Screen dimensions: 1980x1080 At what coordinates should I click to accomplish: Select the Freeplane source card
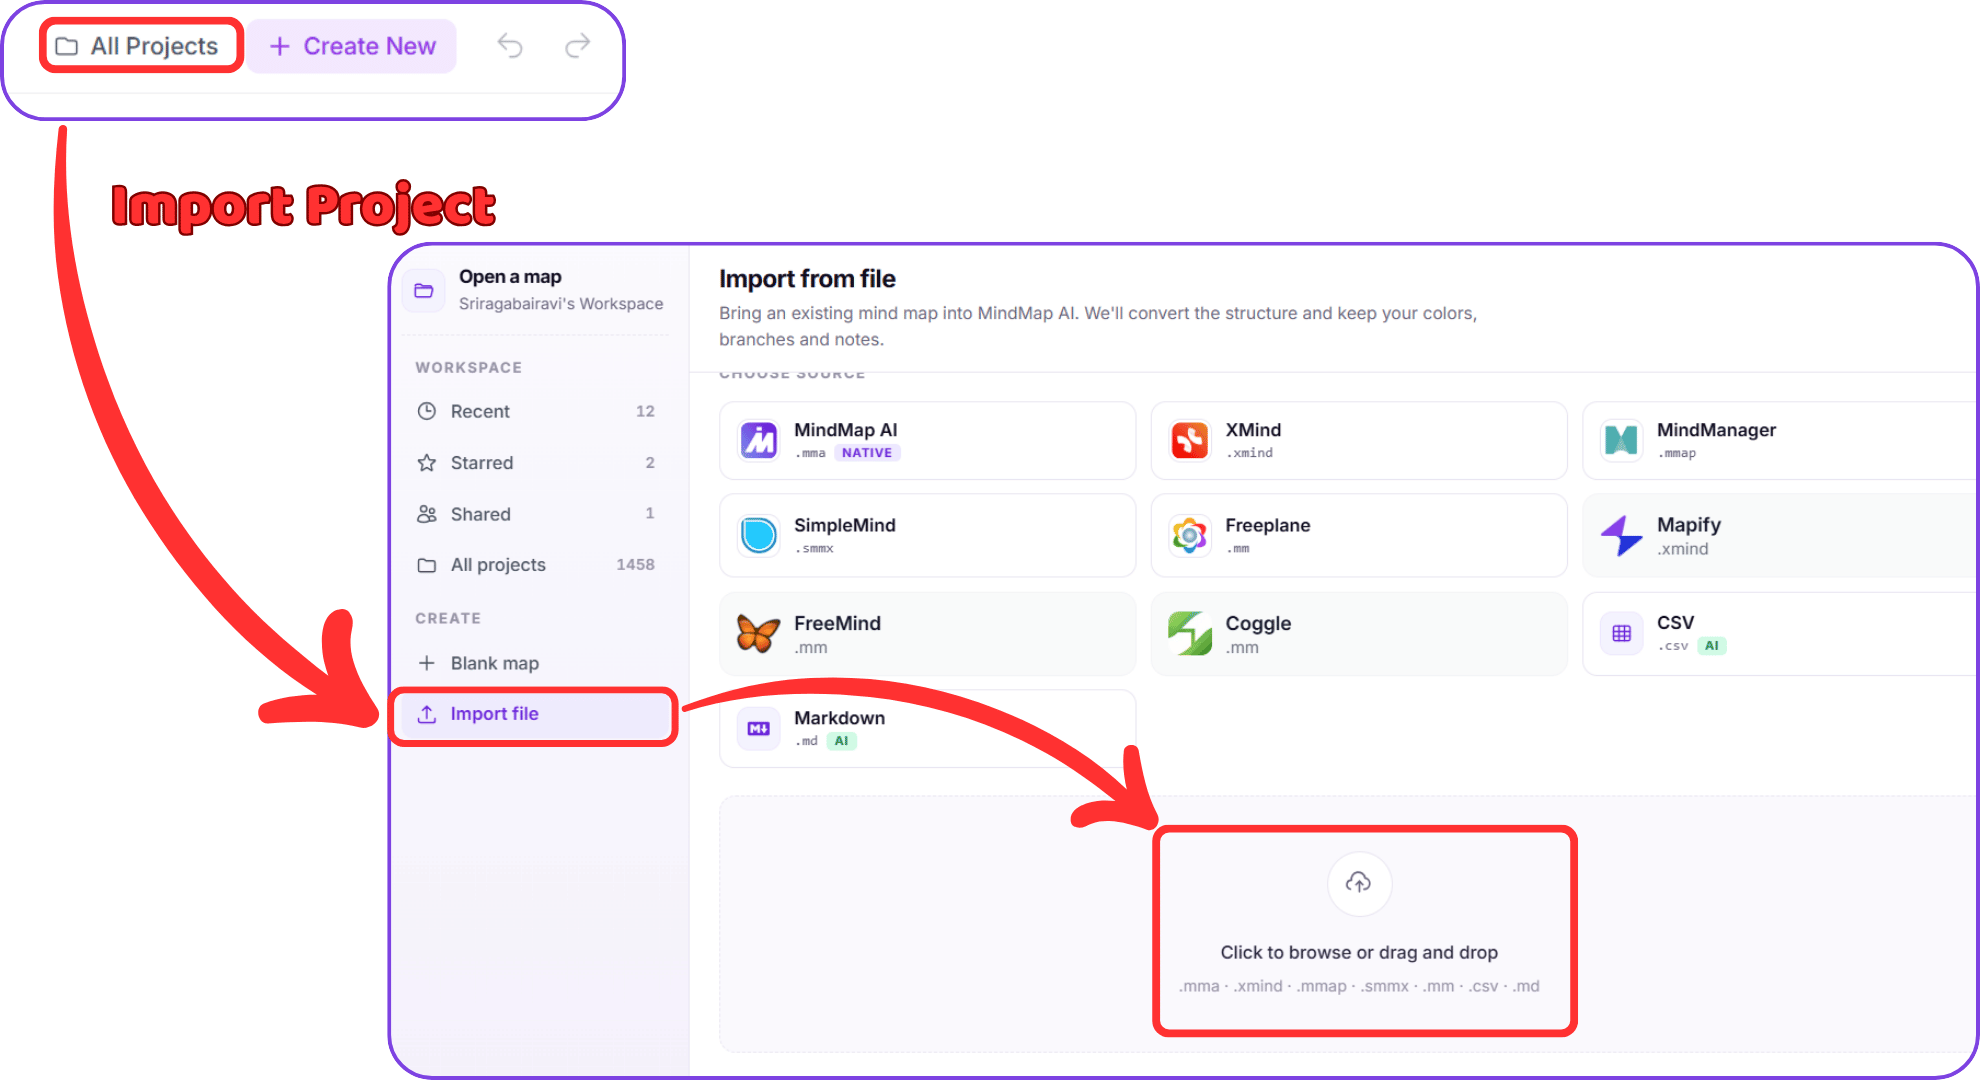tap(1358, 535)
